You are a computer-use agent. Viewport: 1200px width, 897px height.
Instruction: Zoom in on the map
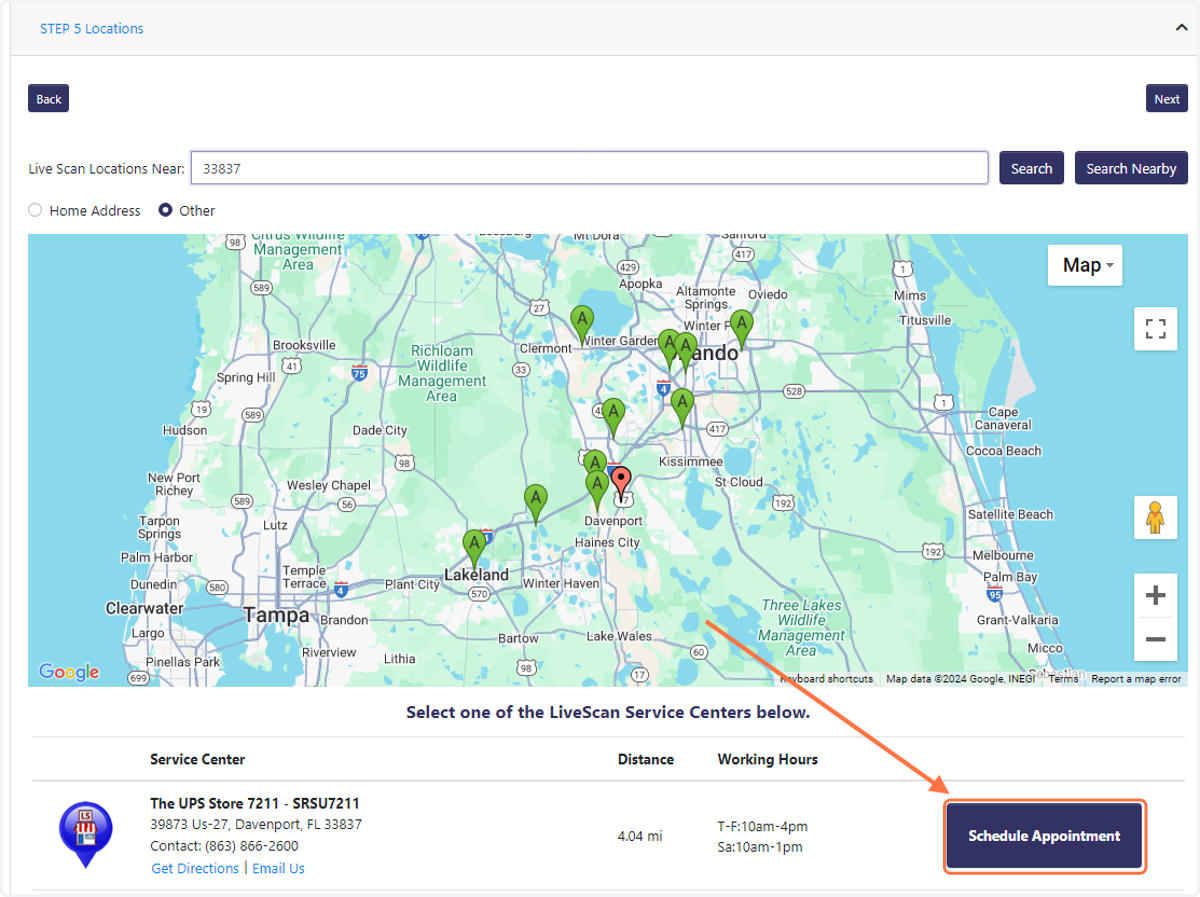[x=1155, y=596]
